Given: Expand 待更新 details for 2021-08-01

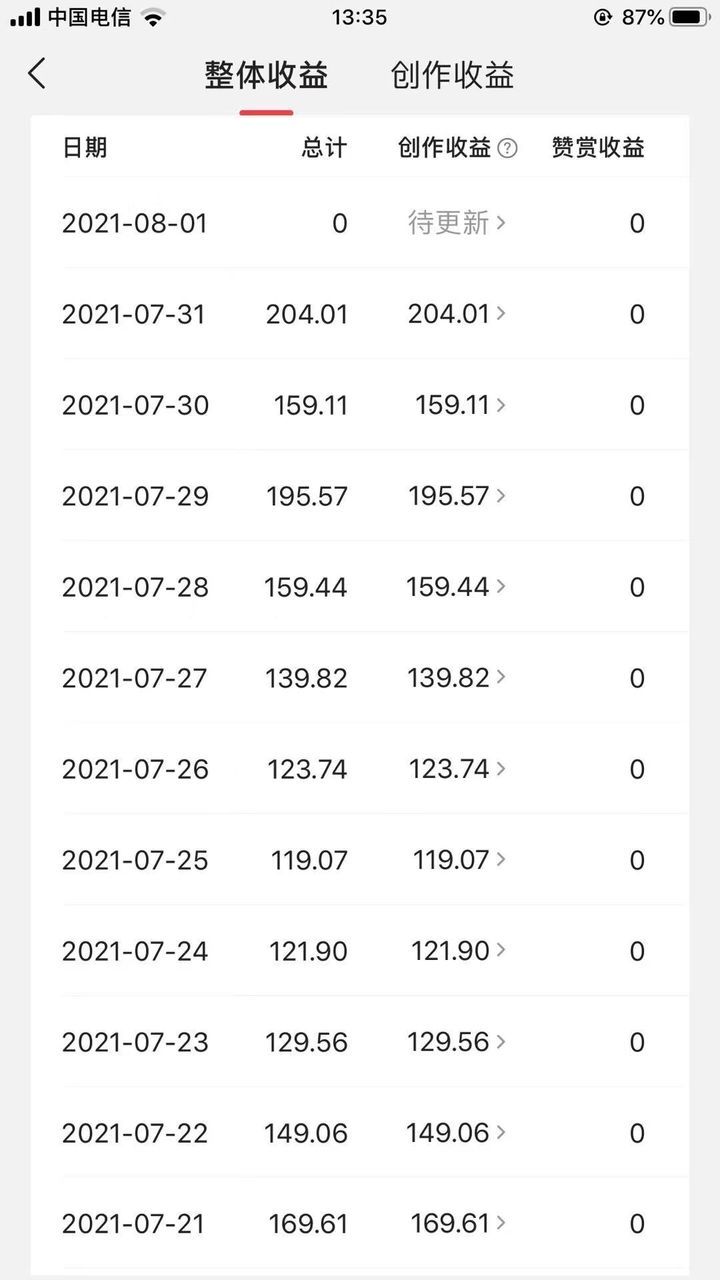Looking at the screenshot, I should tap(457, 223).
